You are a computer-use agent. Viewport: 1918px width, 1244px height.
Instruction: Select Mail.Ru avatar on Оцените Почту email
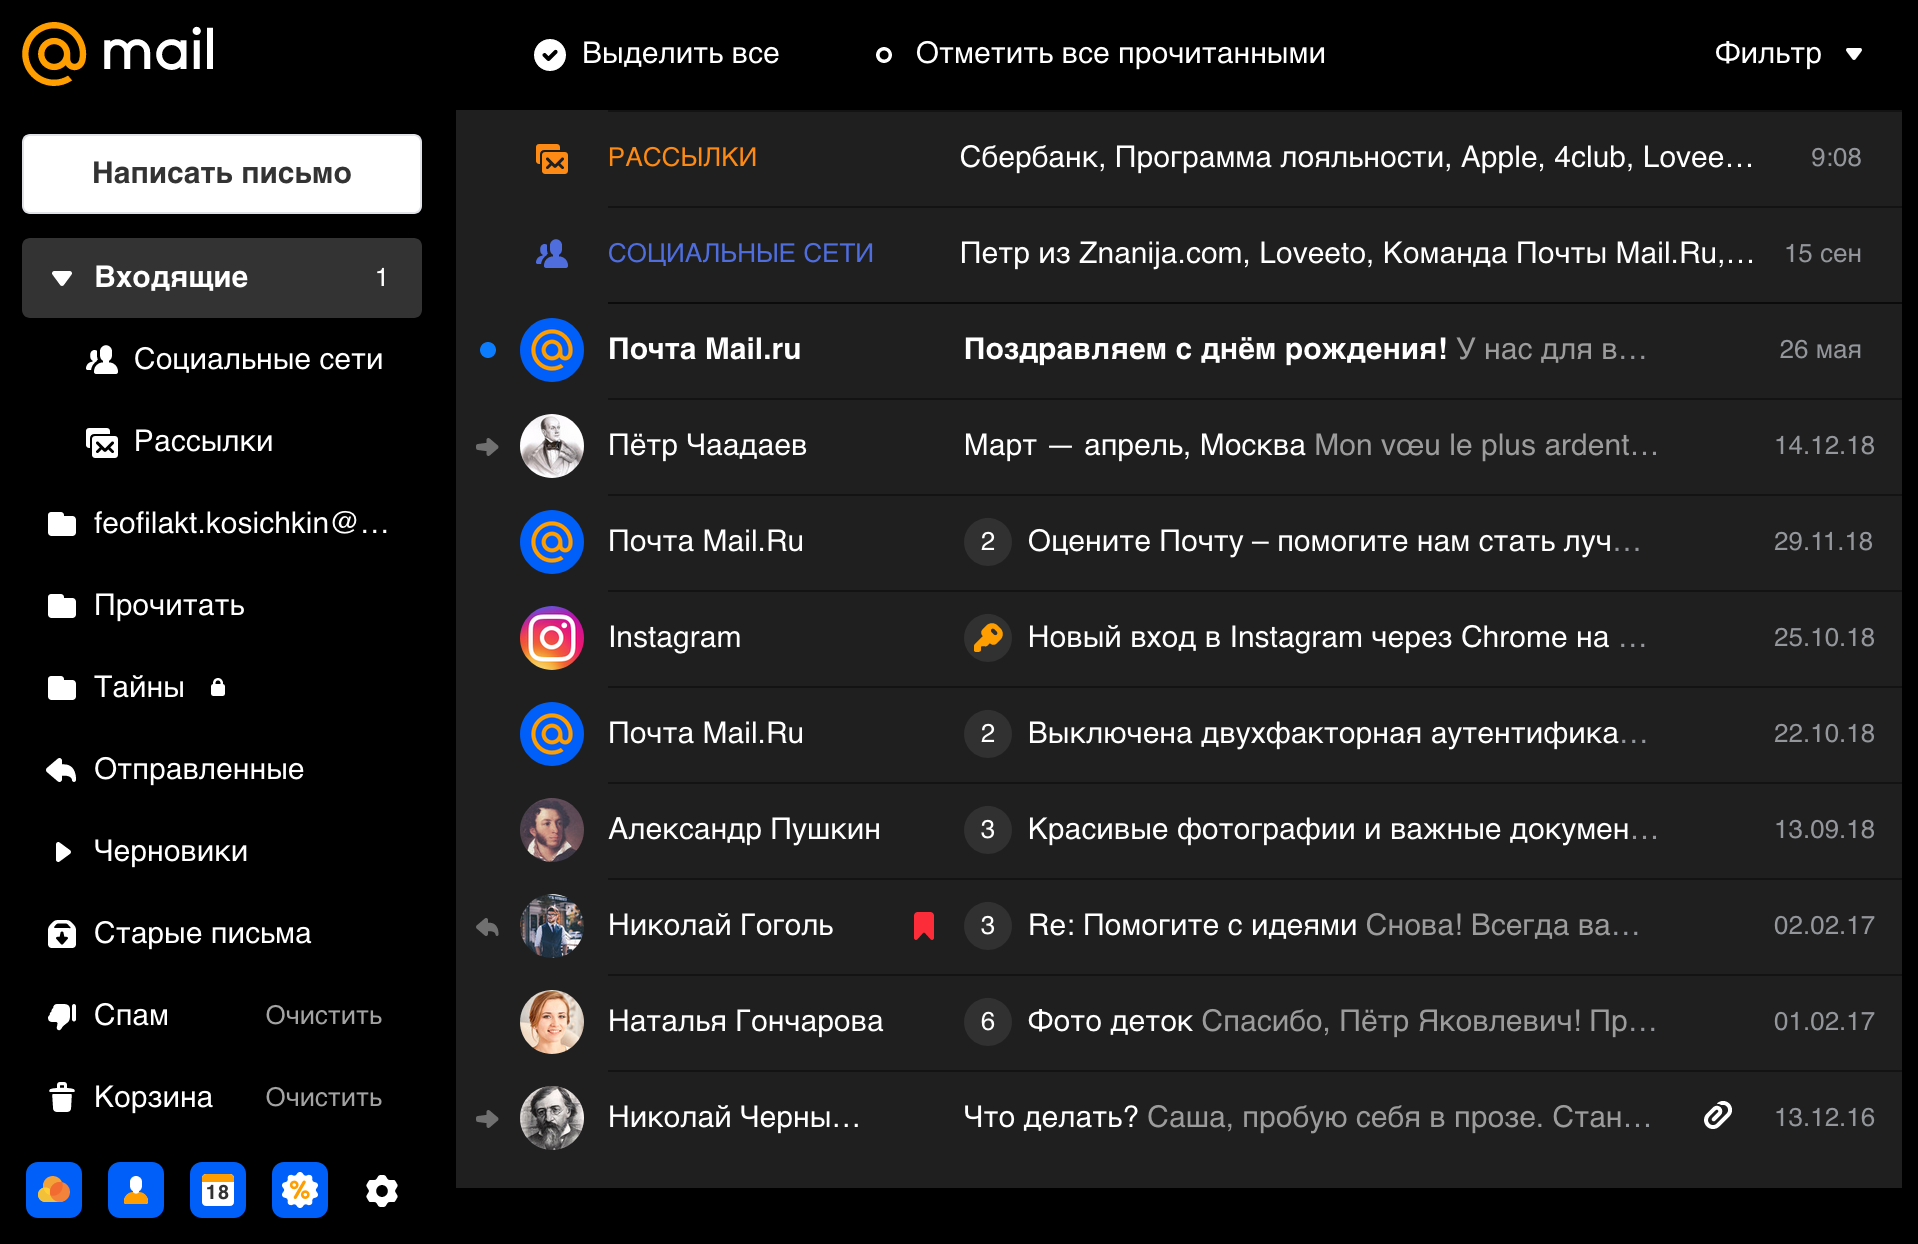[x=552, y=542]
